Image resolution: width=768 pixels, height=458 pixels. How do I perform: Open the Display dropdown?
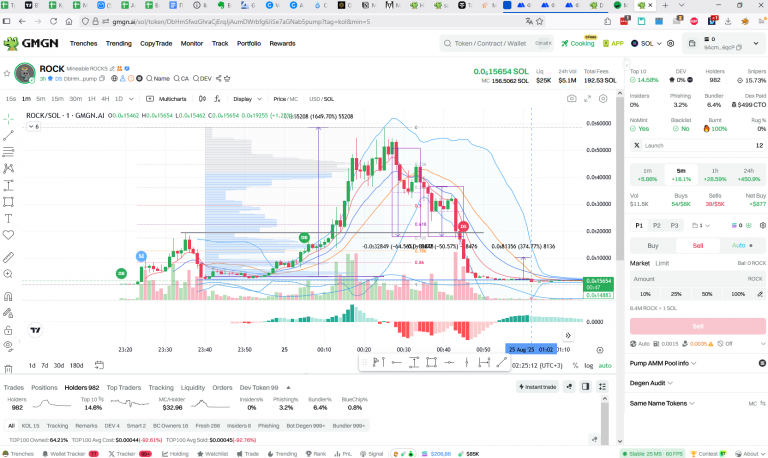click(247, 98)
